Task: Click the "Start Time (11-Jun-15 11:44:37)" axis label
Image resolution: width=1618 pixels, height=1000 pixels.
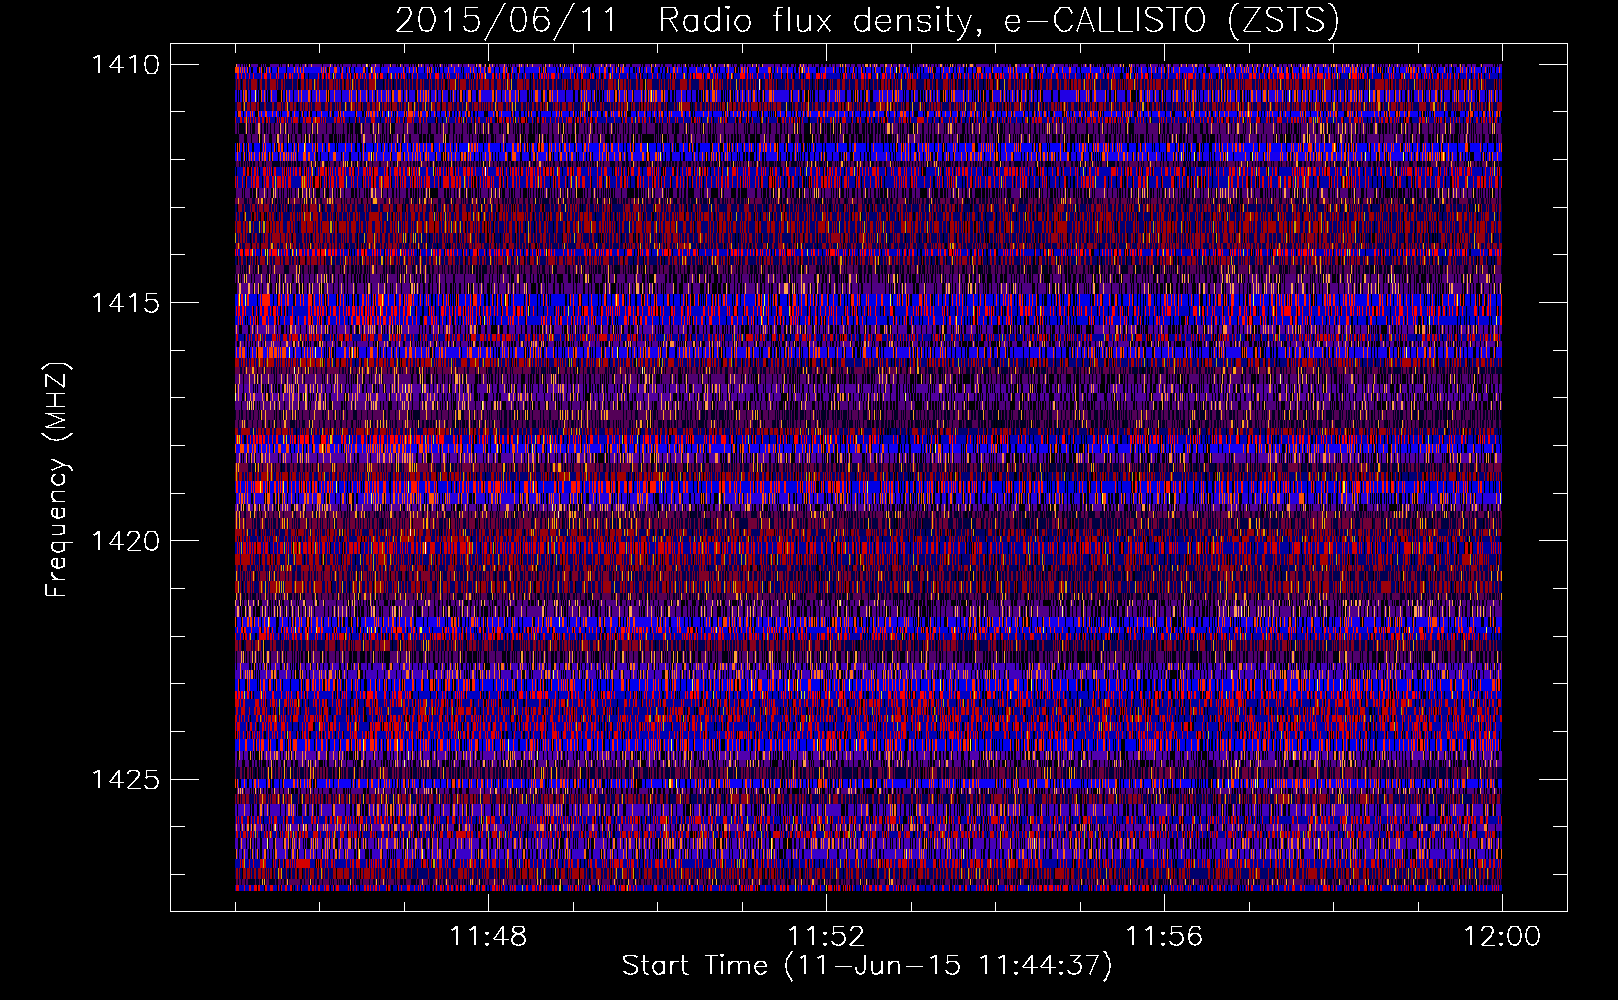Action: point(867,966)
